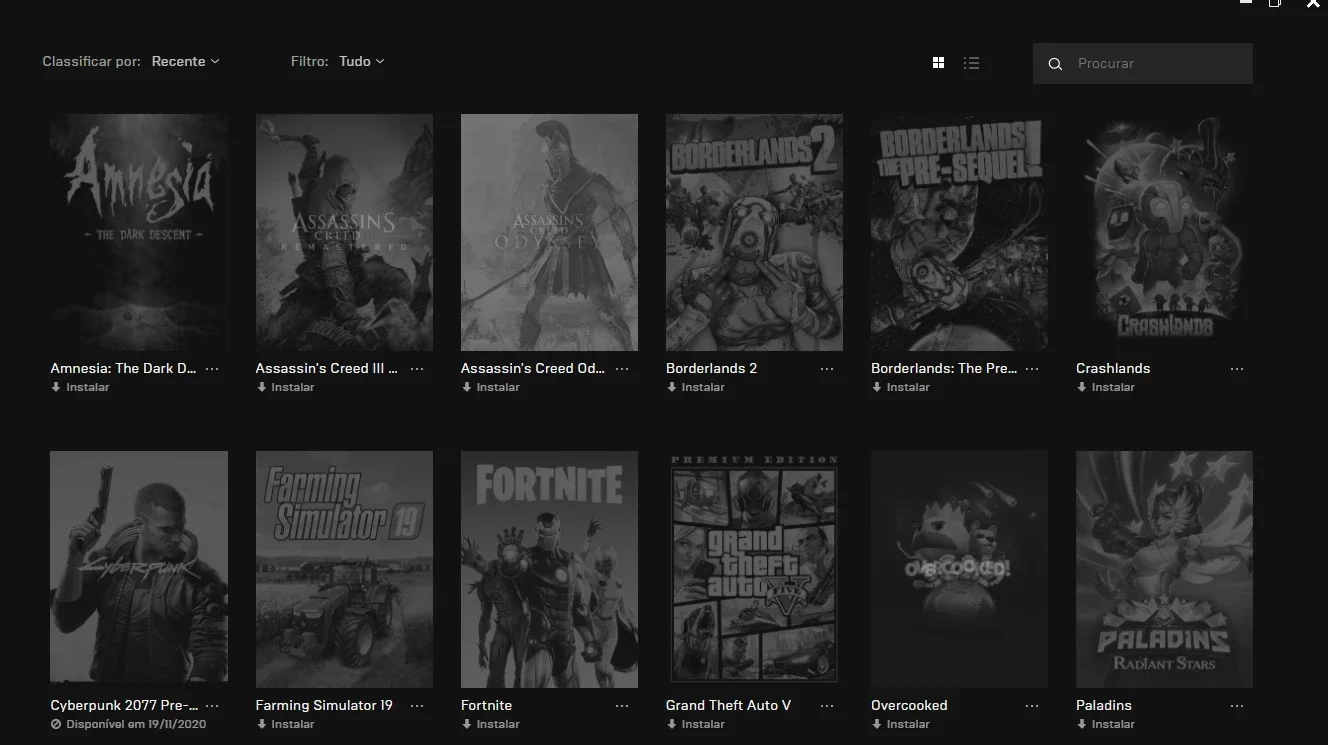Screen dimensions: 1328x745
Task: Click the Overcooked title text
Action: point(909,705)
